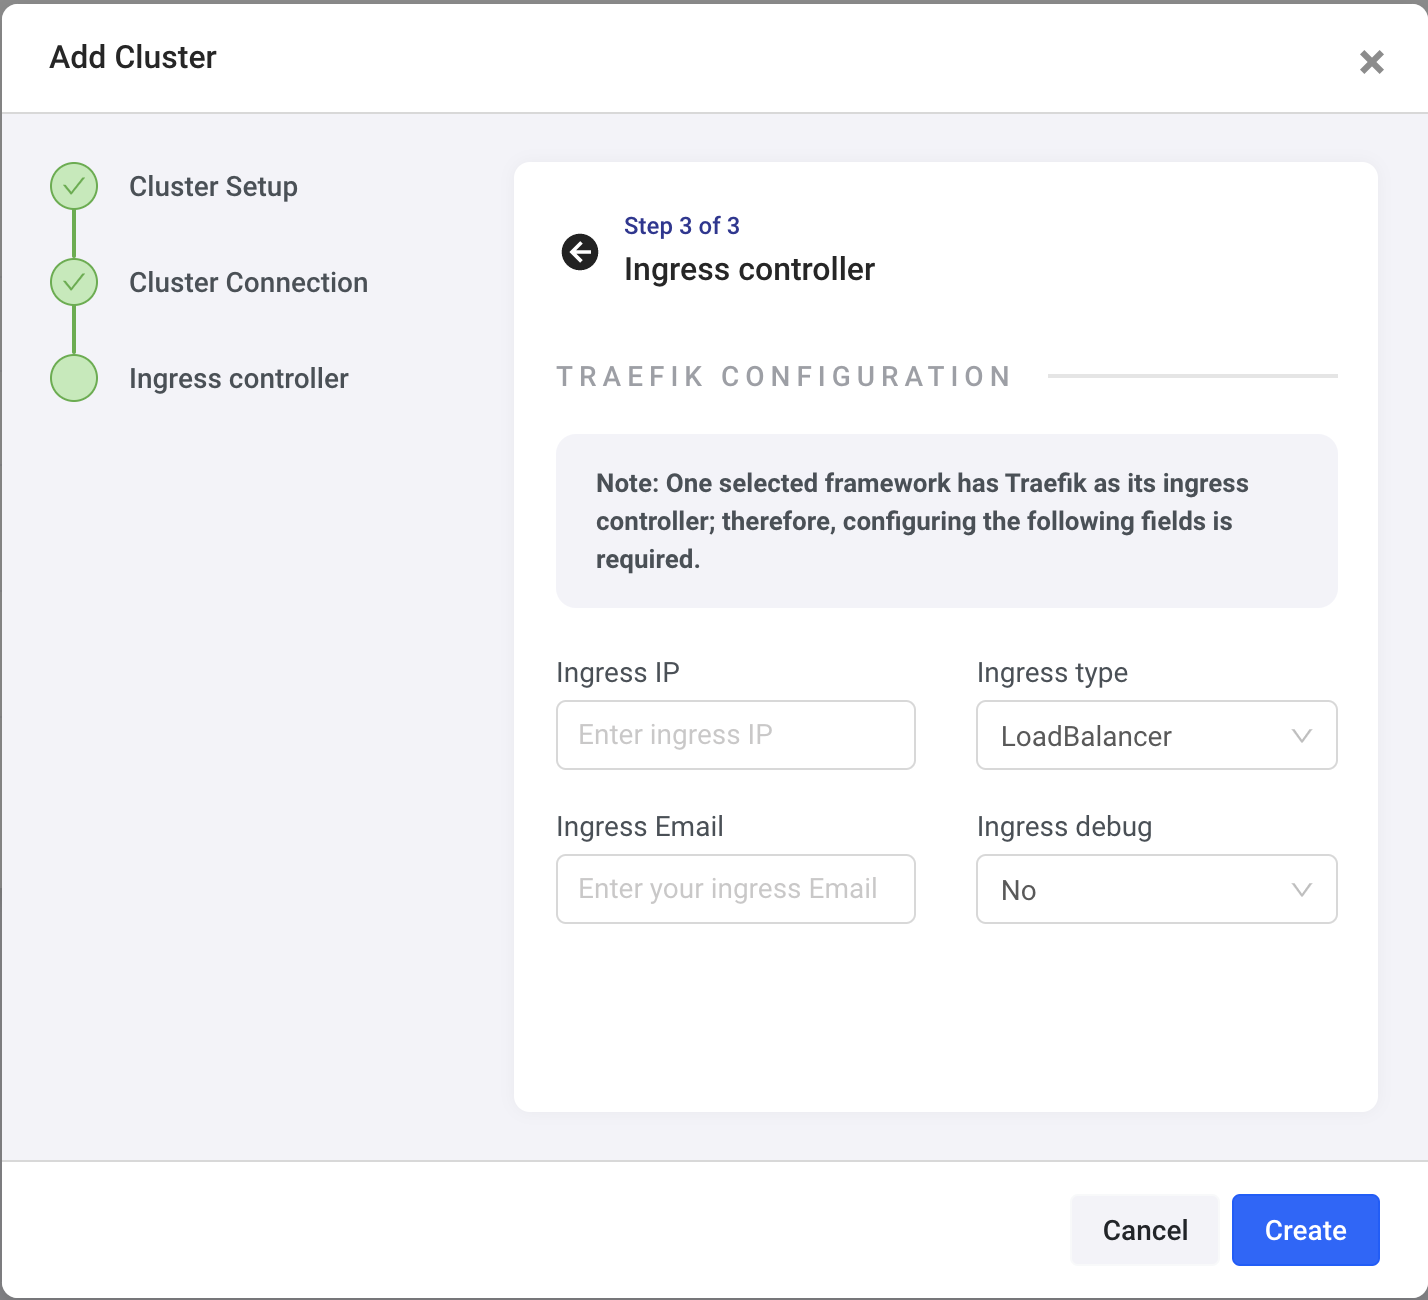This screenshot has width=1428, height=1300.
Task: Focus the Ingress Email input field
Action: pos(736,889)
